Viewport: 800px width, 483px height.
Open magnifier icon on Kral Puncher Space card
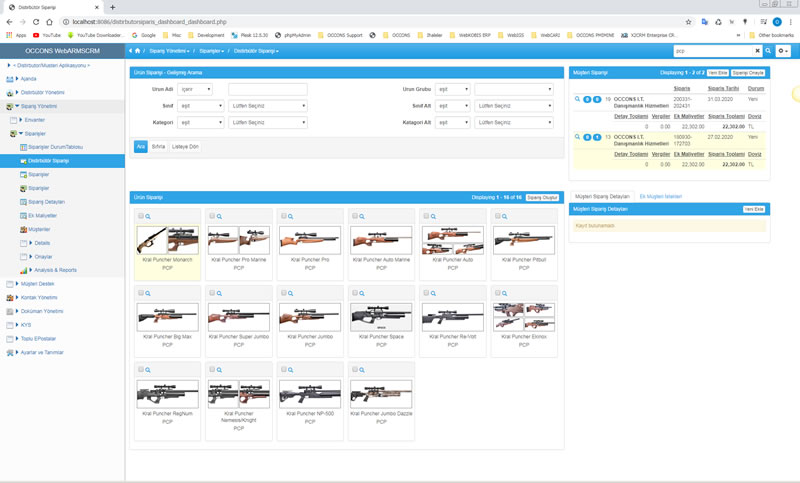(362, 293)
